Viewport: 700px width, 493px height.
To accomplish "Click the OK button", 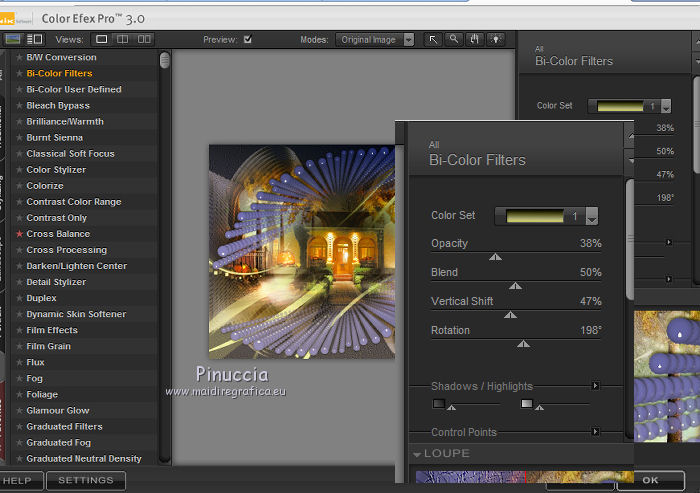I will [x=650, y=481].
